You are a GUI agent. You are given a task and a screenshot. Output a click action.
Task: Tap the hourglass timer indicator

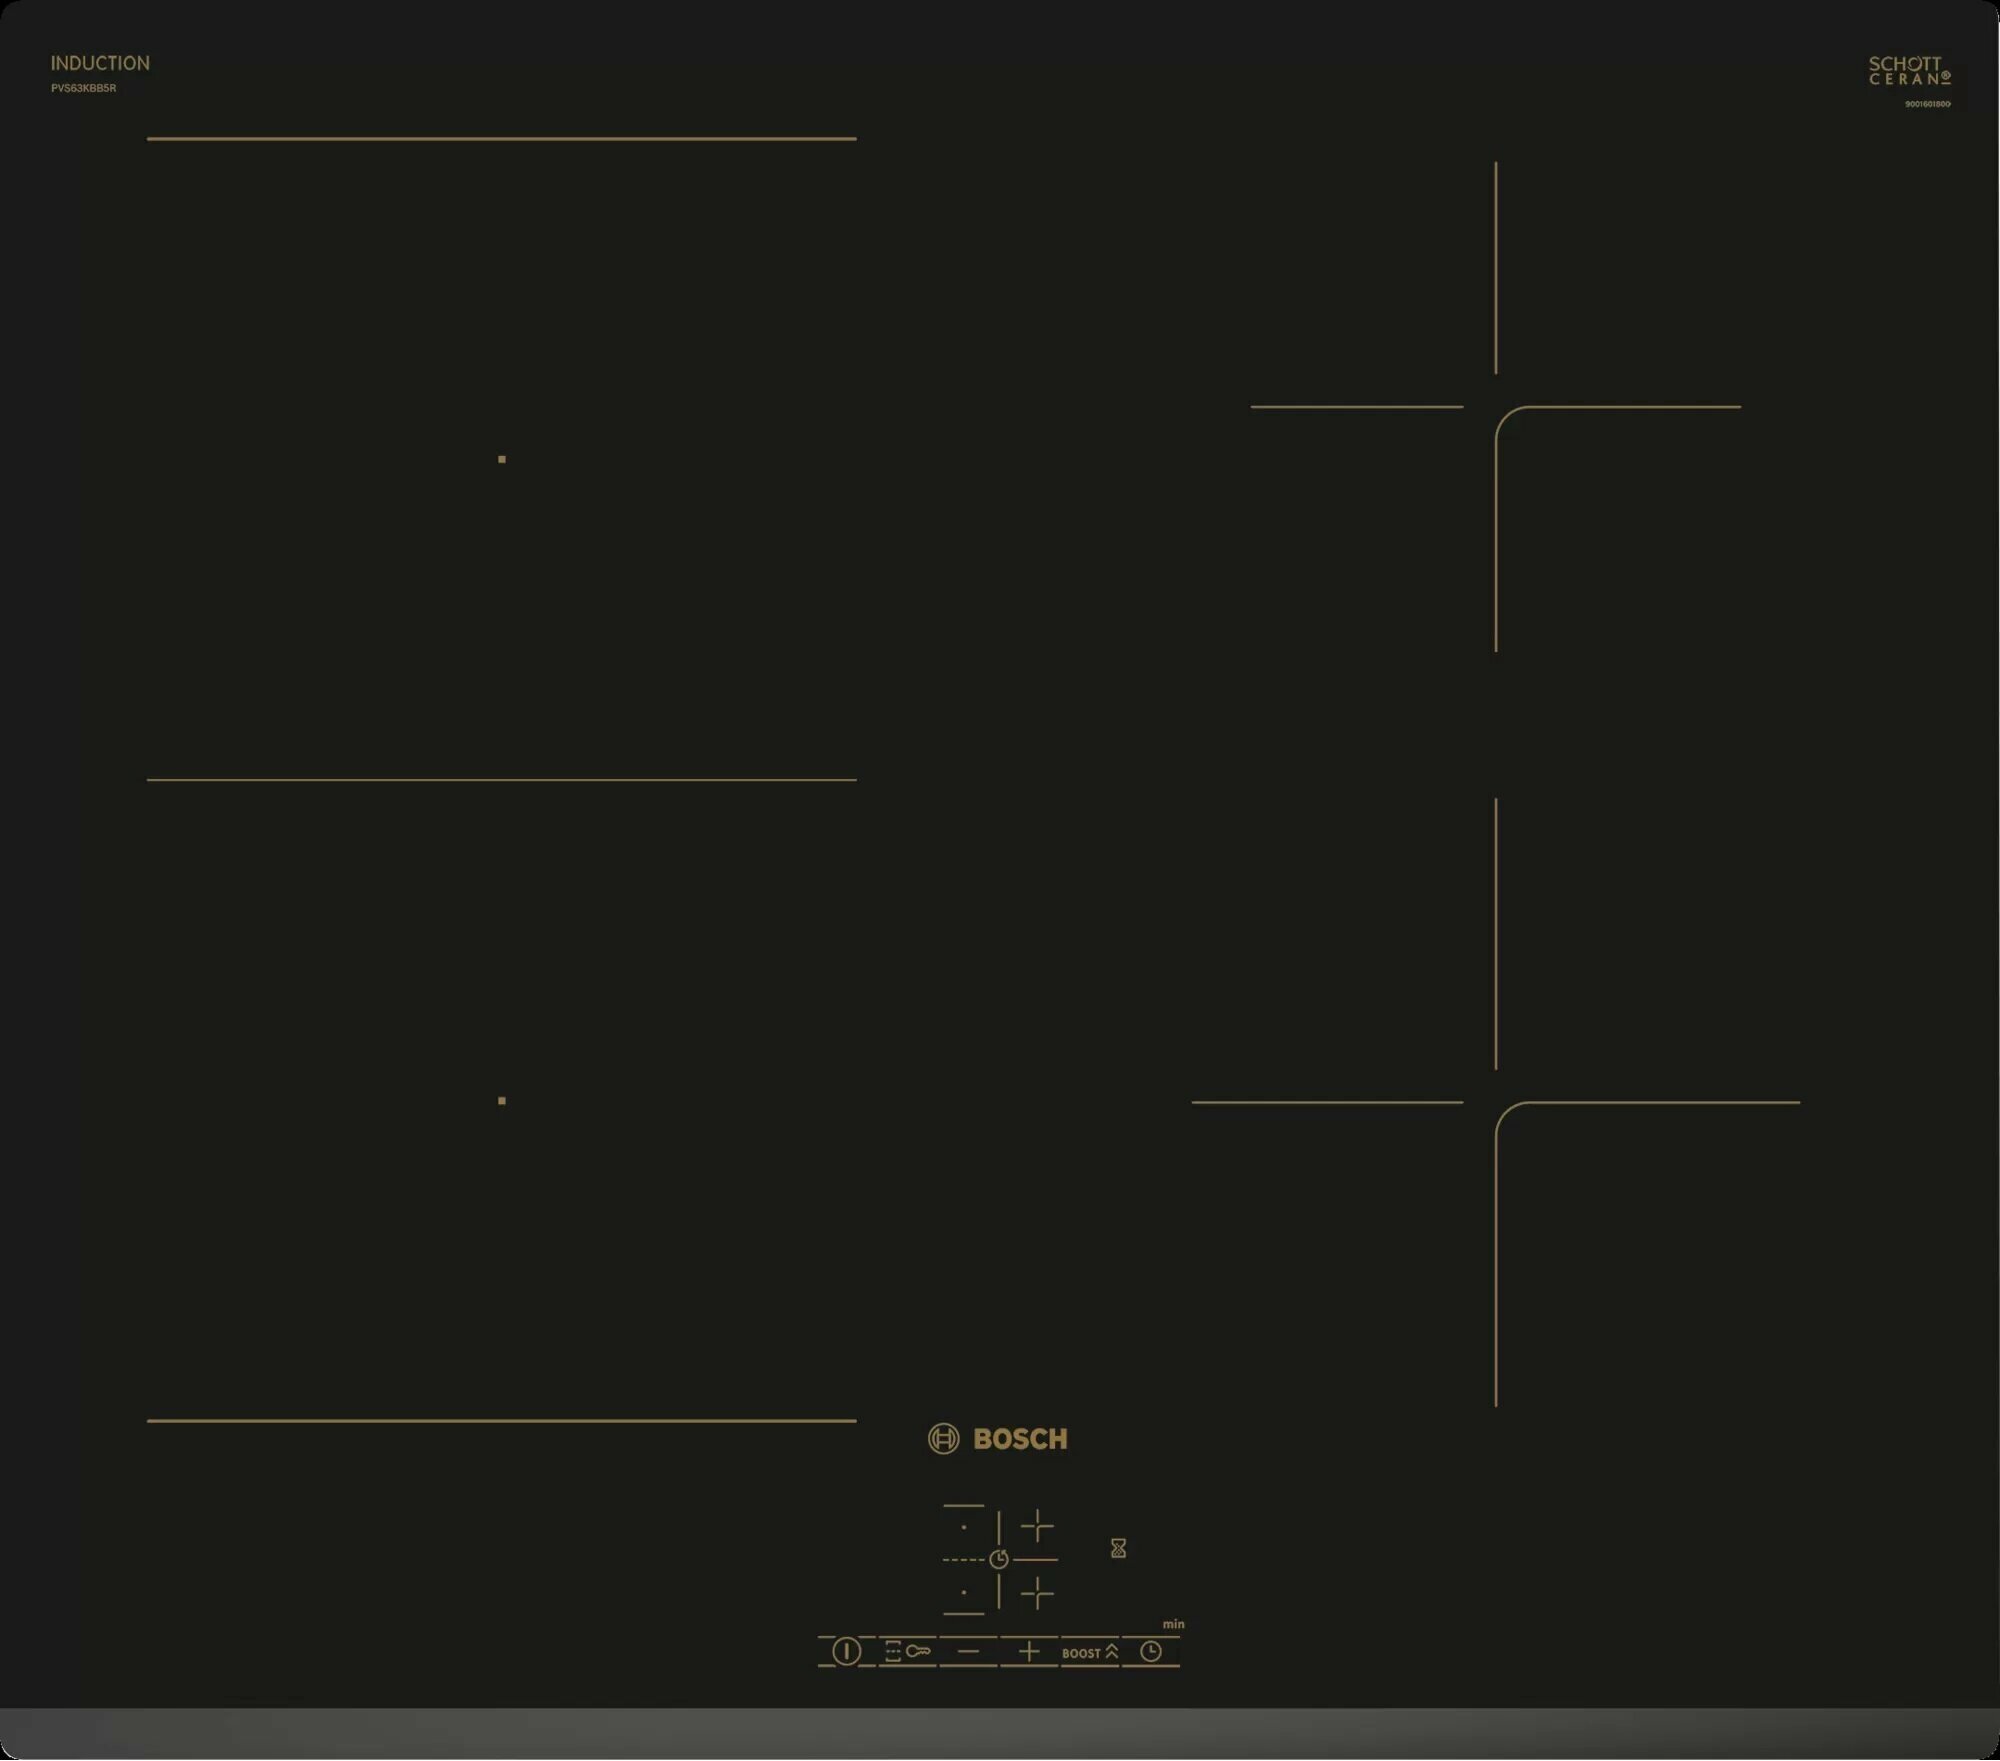(1118, 1548)
